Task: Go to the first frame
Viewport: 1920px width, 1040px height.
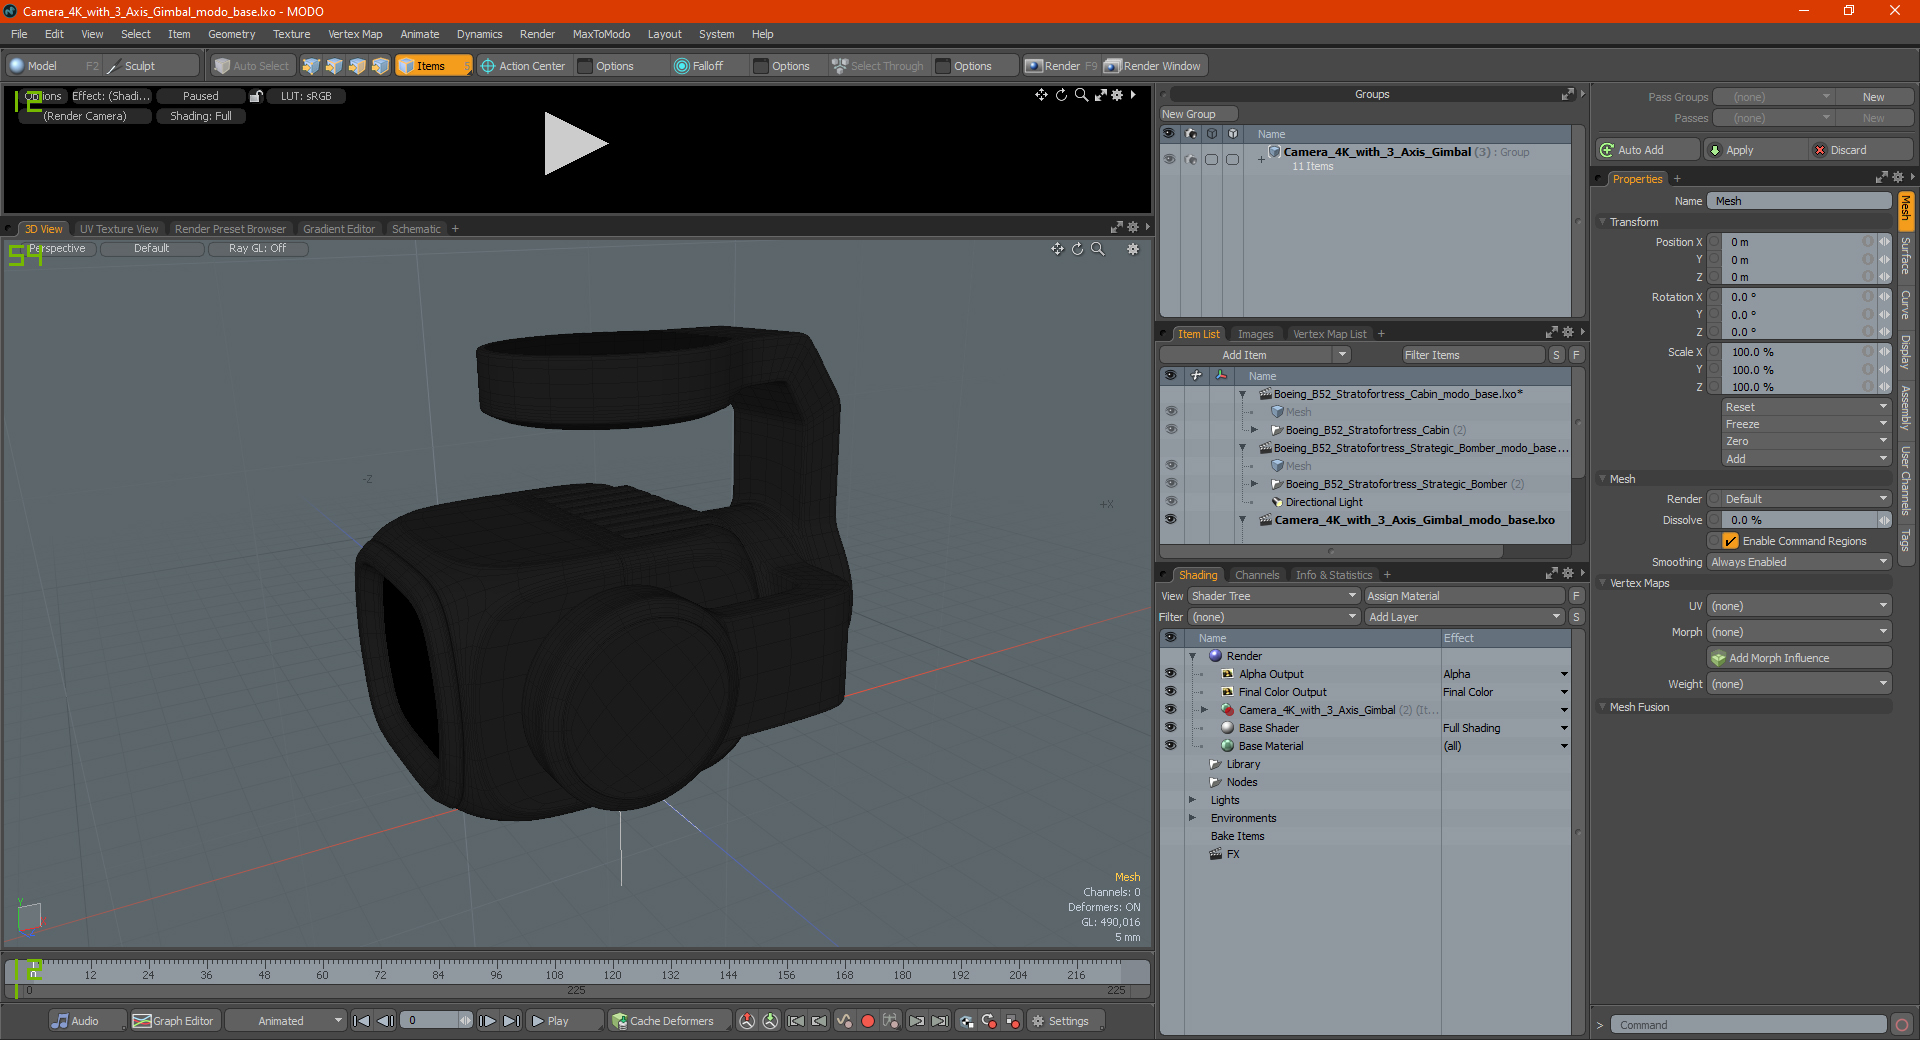Action: point(362,1021)
